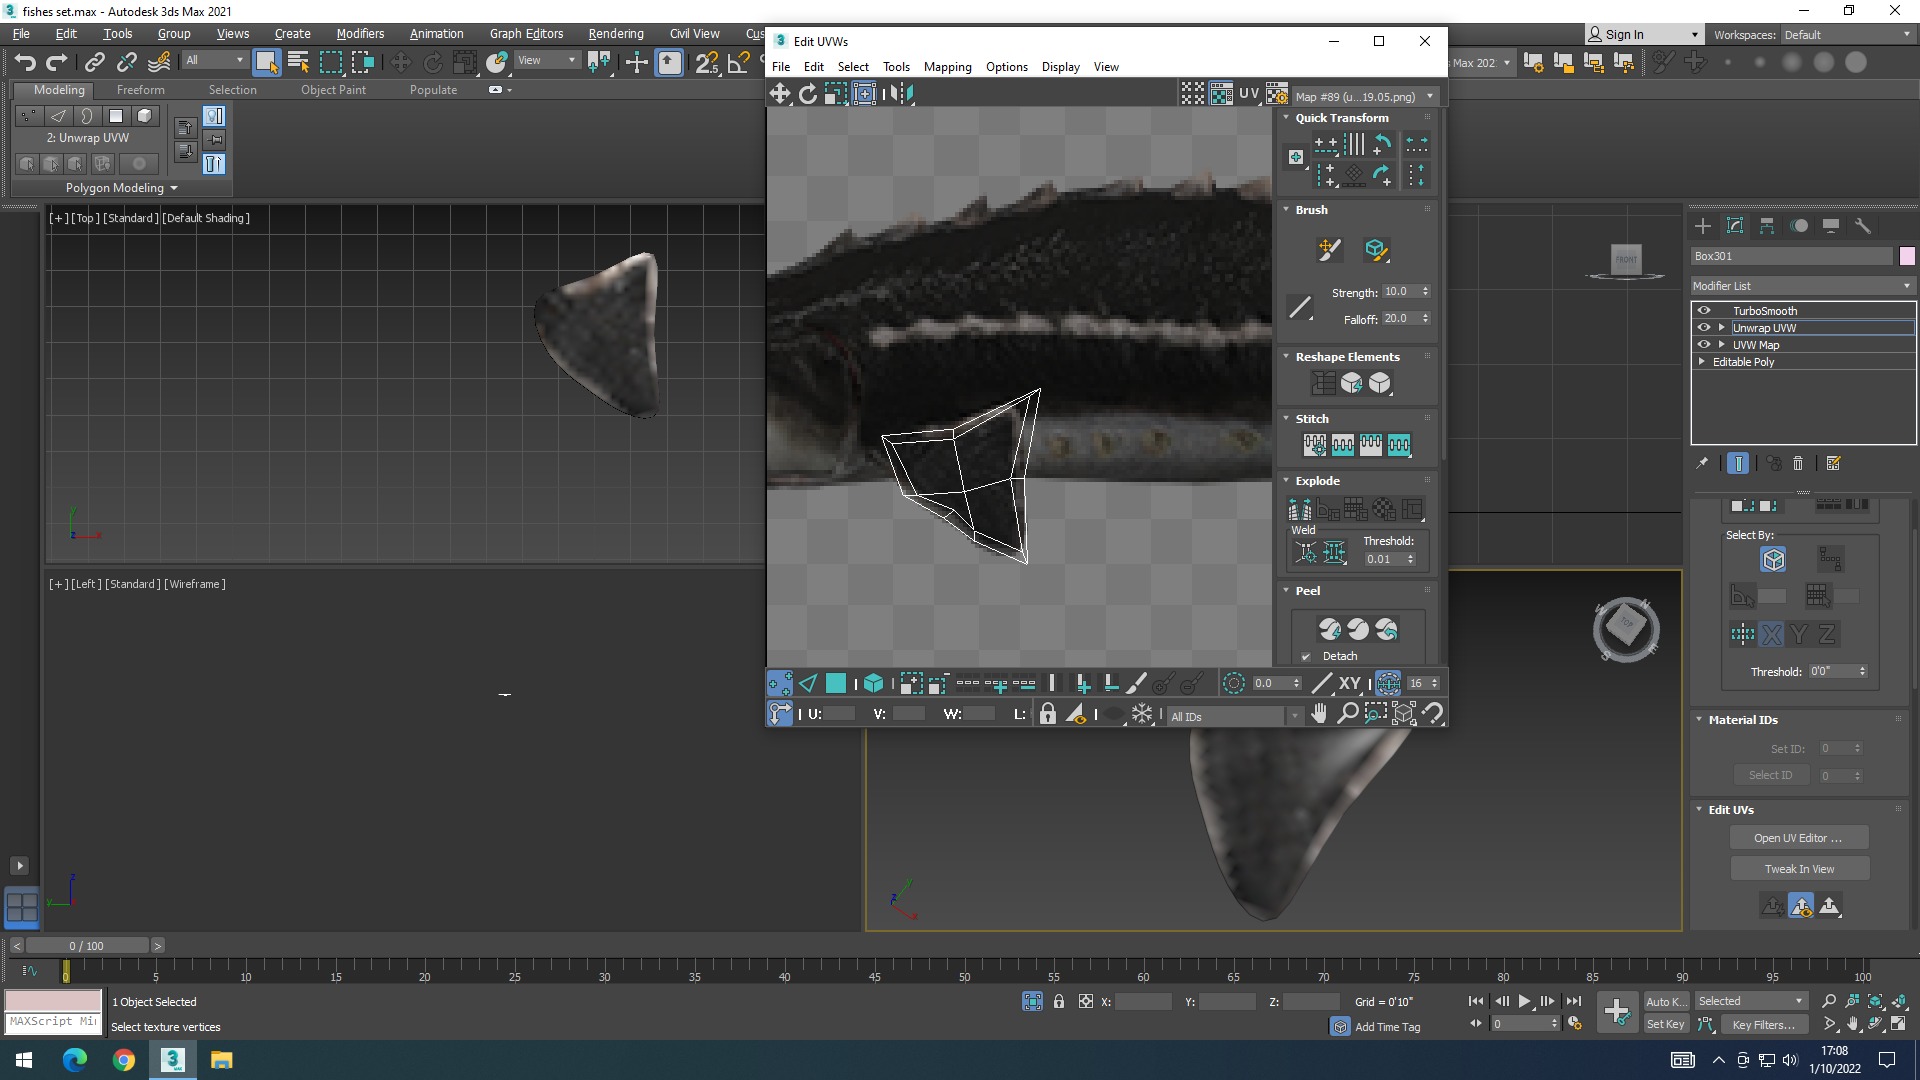1920x1080 pixels.
Task: Open the Mapping menu in Edit UVWs
Action: [x=947, y=67]
